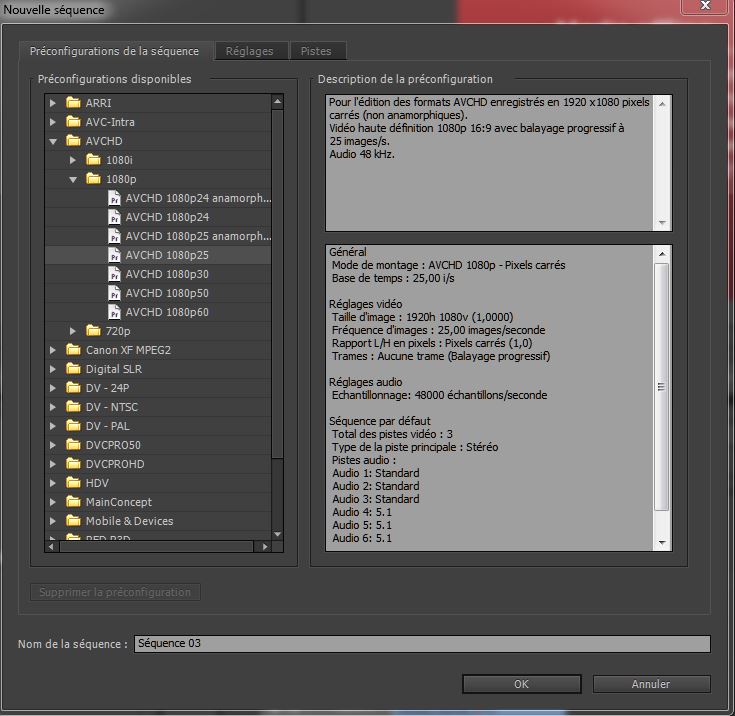
Task: Click the AVCHD 1080p30 preset file icon
Action: [114, 274]
